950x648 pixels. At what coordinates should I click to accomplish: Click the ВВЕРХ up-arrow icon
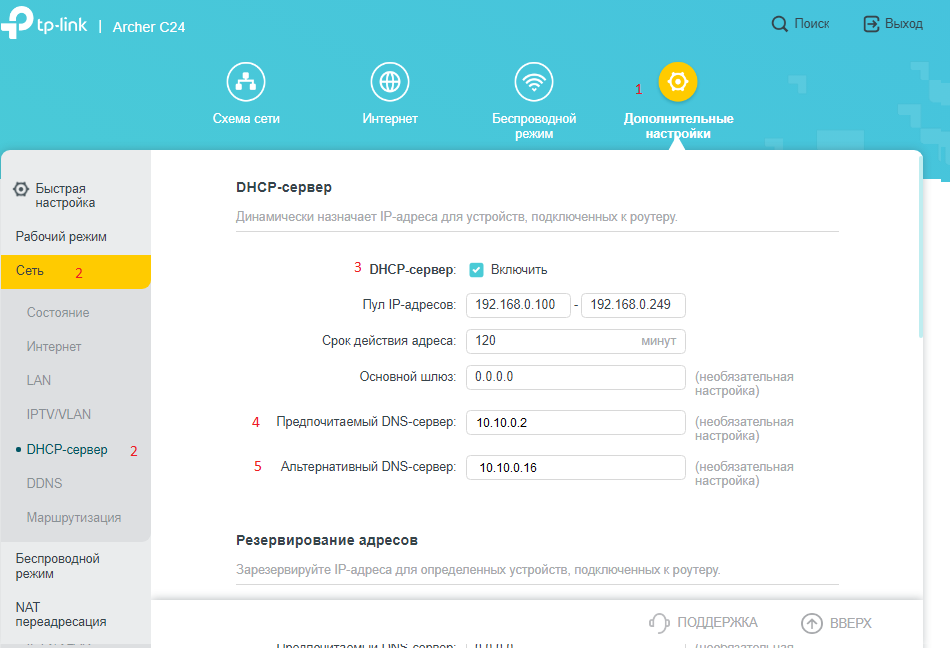tap(812, 623)
